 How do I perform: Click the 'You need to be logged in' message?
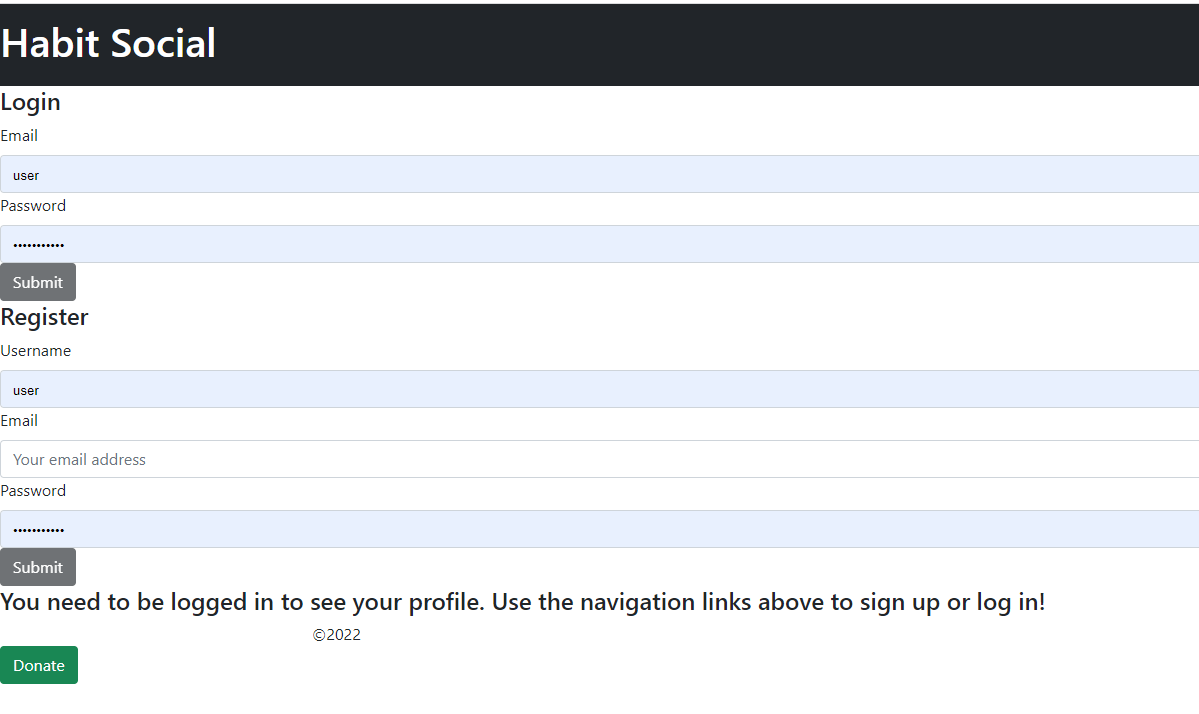522,601
